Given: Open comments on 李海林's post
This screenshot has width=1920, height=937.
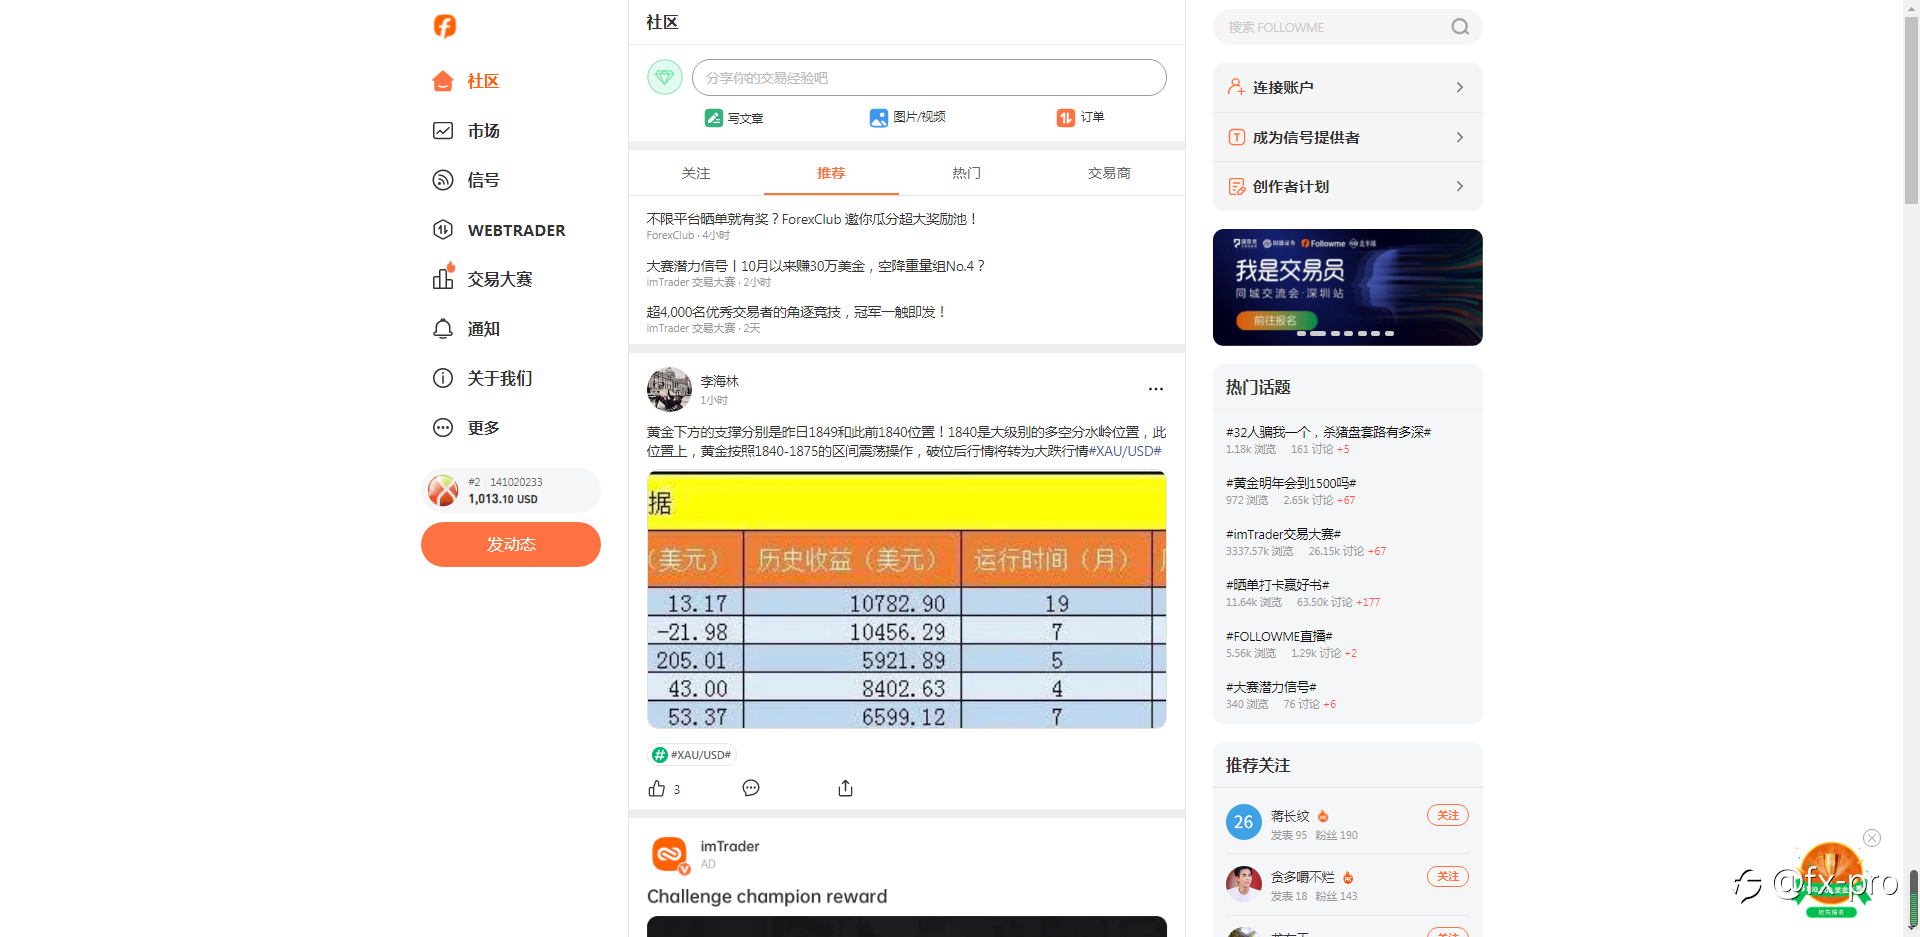Looking at the screenshot, I should 751,788.
